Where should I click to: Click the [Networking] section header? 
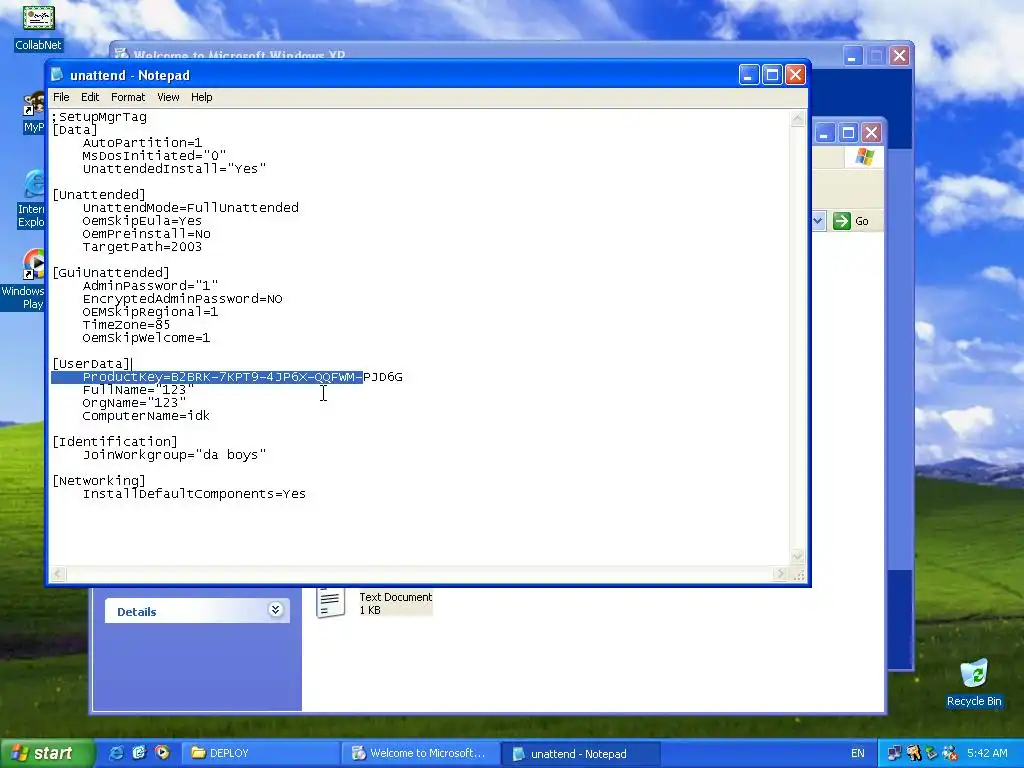coord(99,481)
